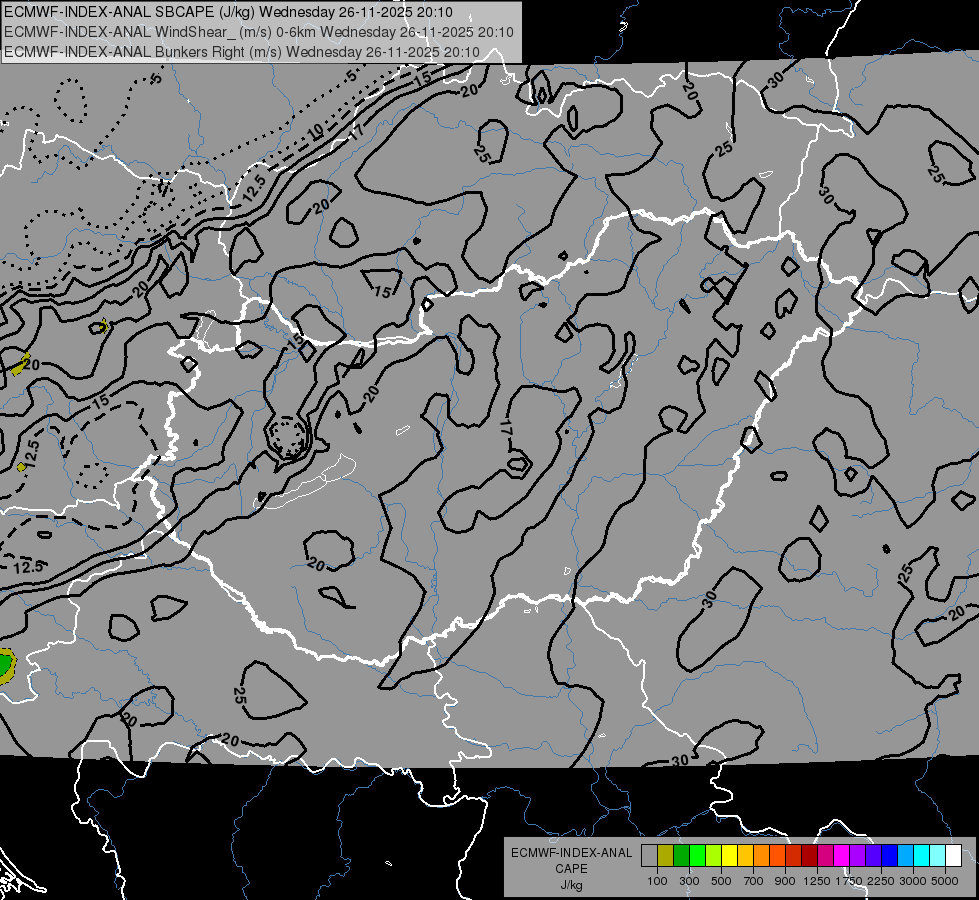
Task: Click the 100 legend value
Action: [x=657, y=881]
